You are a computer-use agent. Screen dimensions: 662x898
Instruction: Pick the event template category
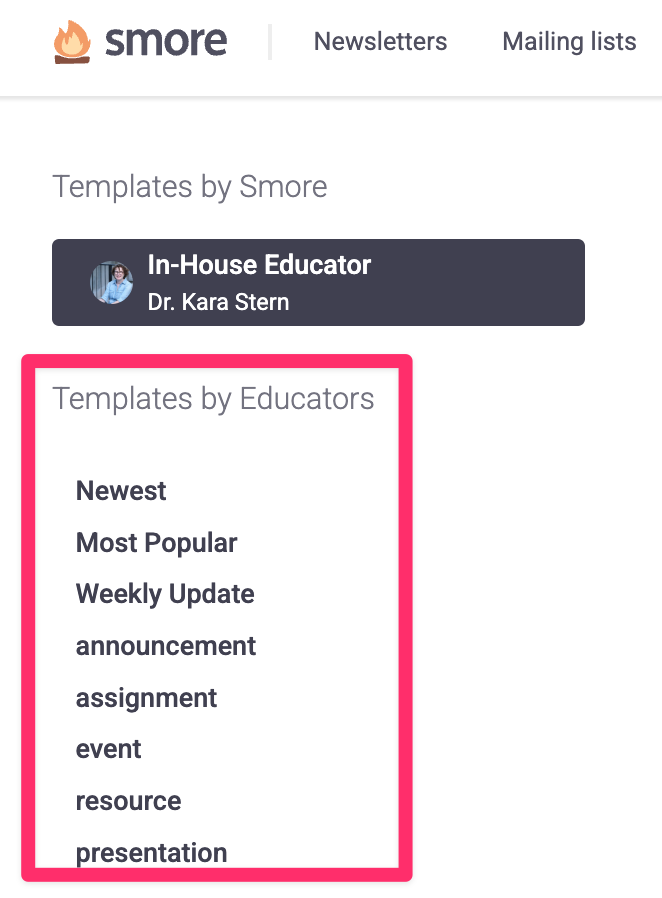click(x=109, y=749)
